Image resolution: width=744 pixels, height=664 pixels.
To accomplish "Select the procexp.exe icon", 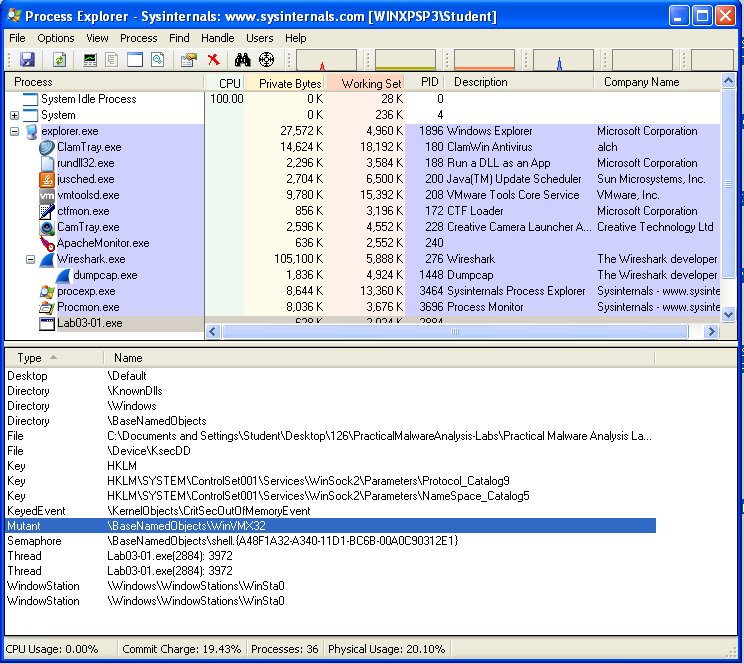I will [x=46, y=291].
